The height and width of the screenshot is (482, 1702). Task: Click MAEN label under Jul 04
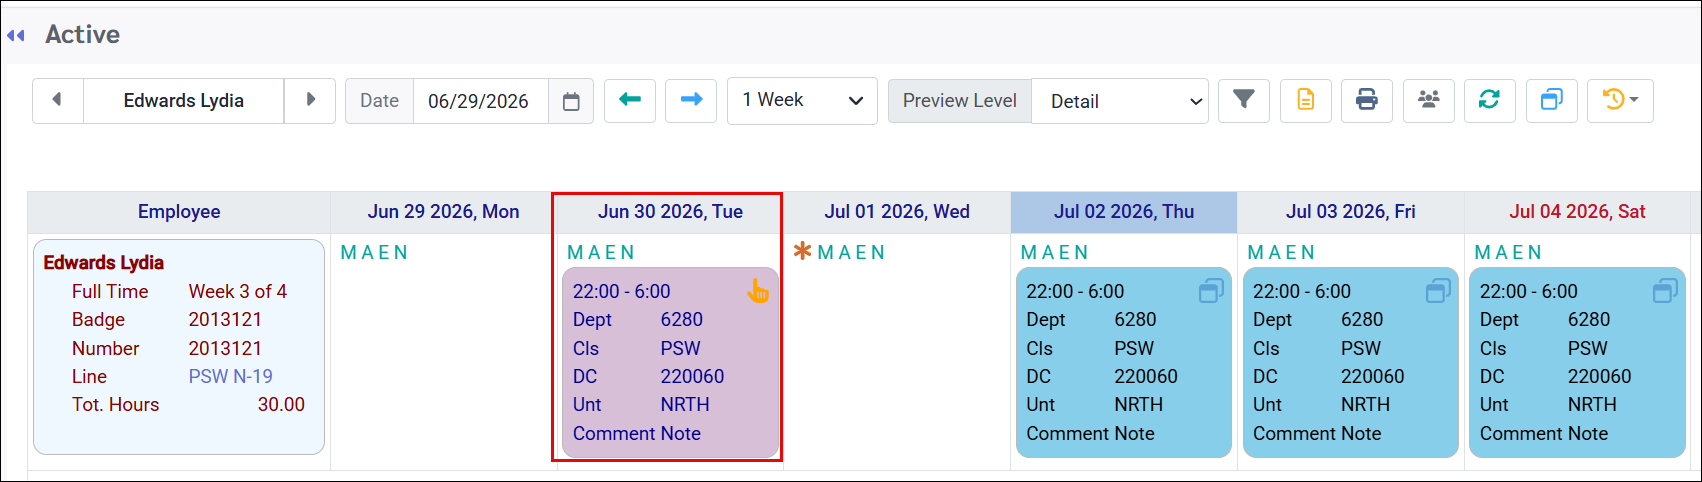coord(1508,252)
